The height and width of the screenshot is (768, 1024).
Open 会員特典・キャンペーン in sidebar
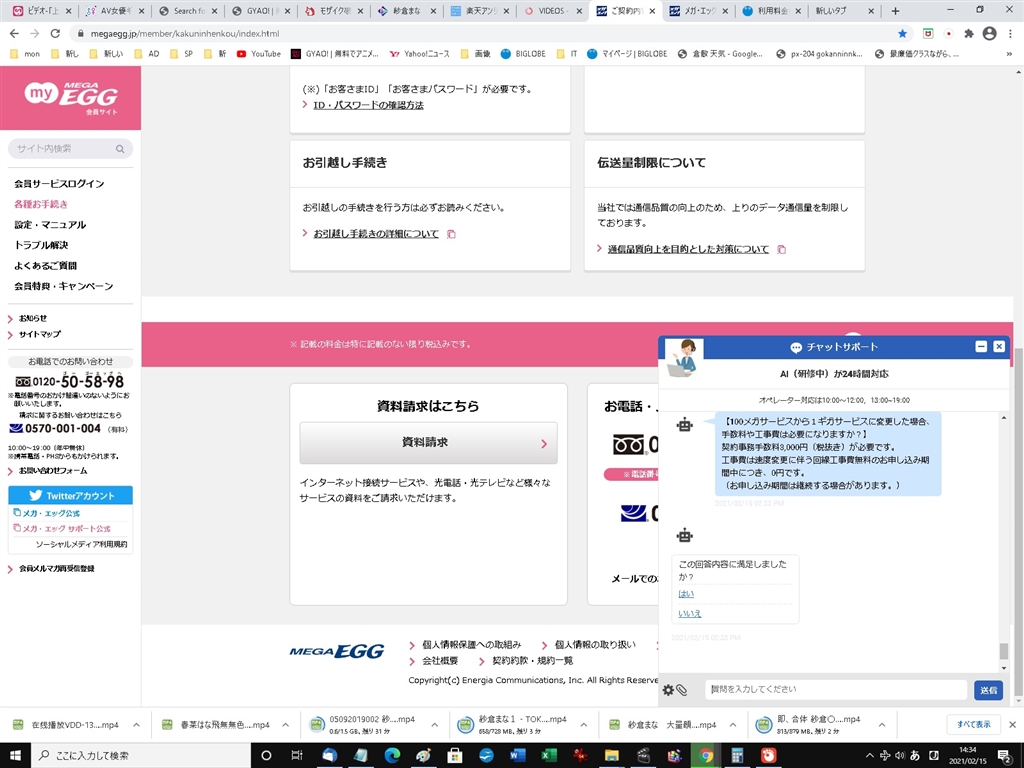[x=64, y=286]
